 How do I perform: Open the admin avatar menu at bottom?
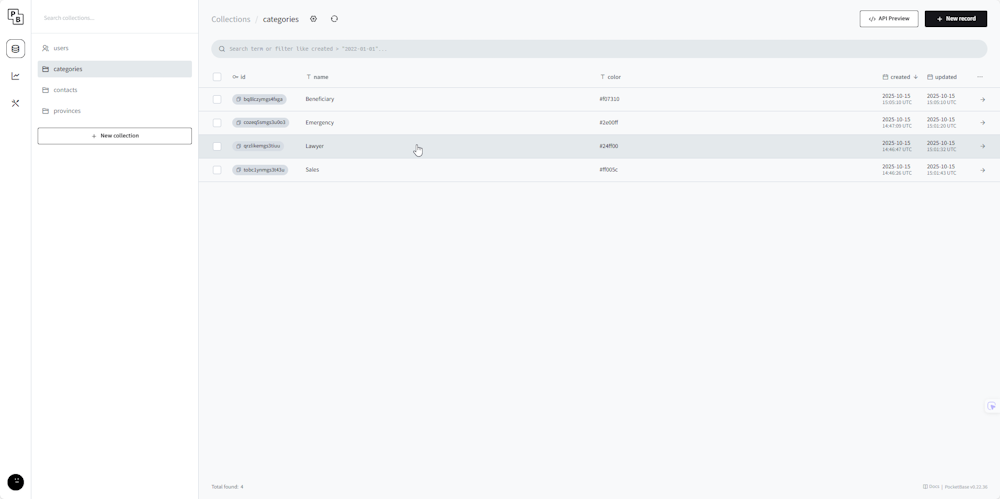15,482
